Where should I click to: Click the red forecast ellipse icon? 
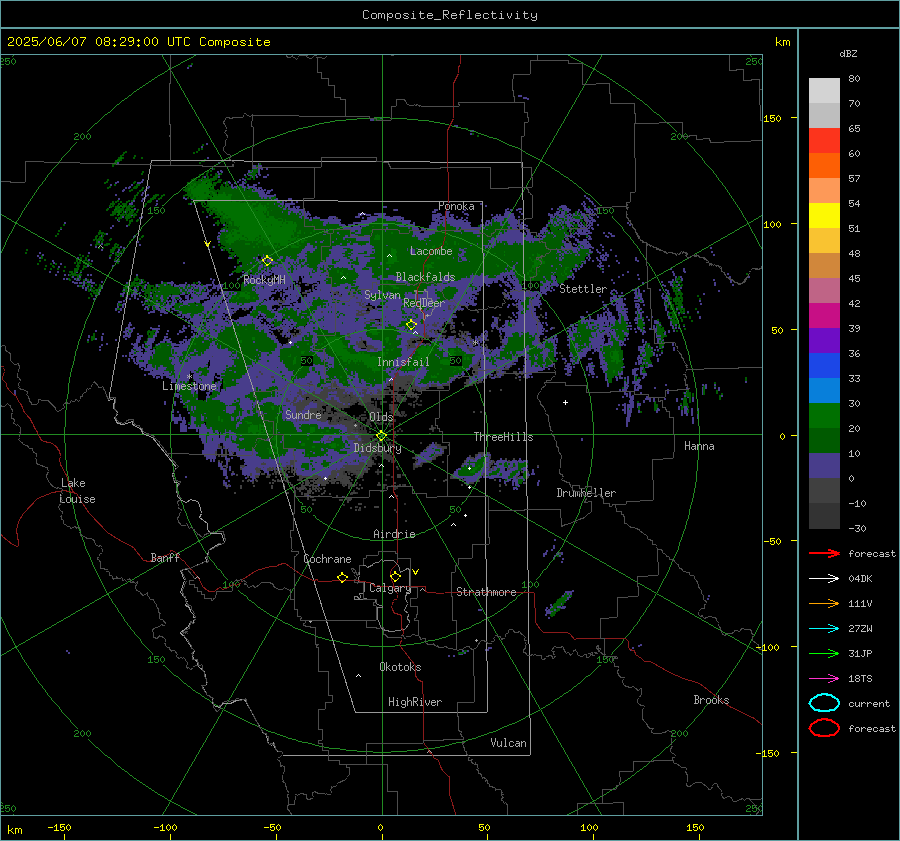pos(824,728)
